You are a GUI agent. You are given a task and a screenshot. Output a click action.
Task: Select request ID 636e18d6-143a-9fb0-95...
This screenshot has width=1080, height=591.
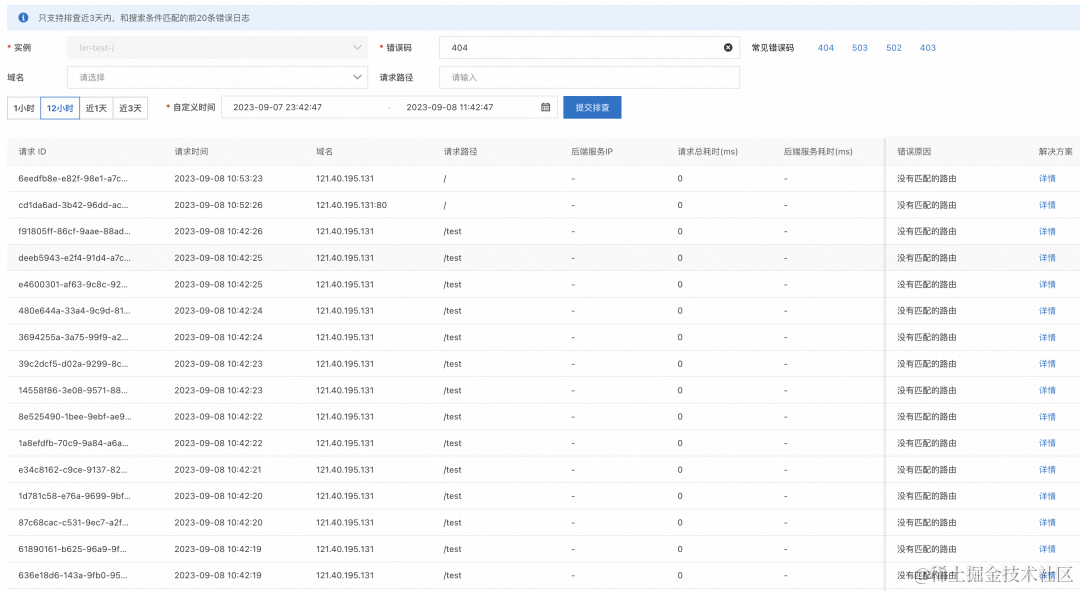[x=72, y=575]
